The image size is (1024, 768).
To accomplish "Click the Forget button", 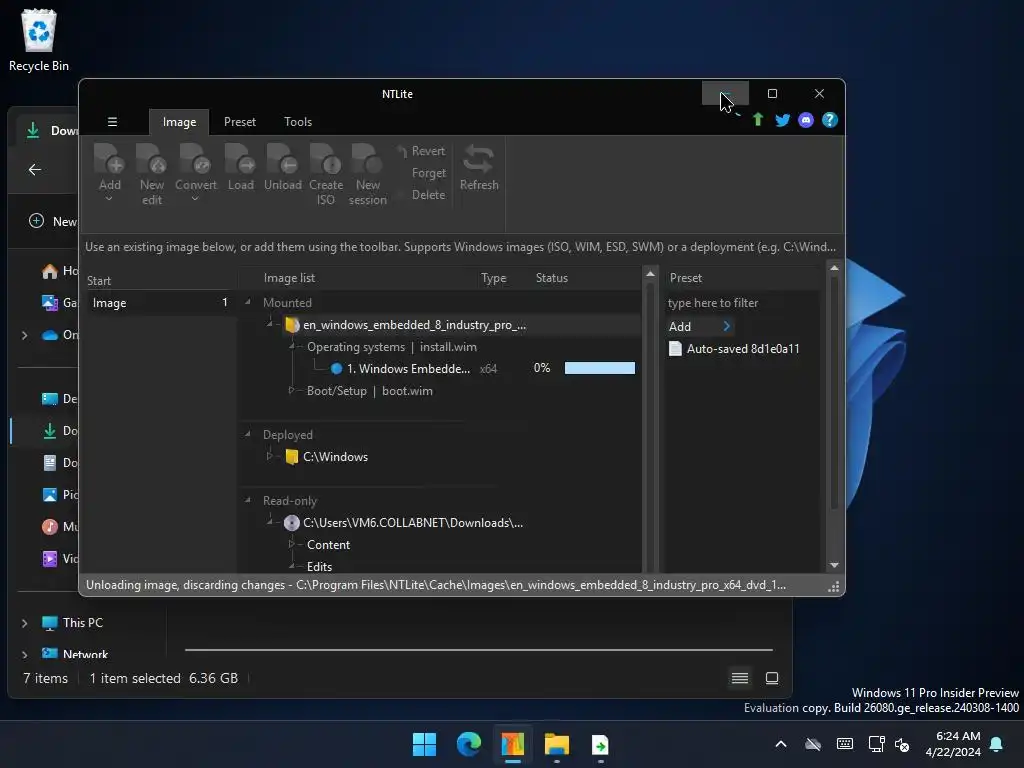I will [x=428, y=173].
